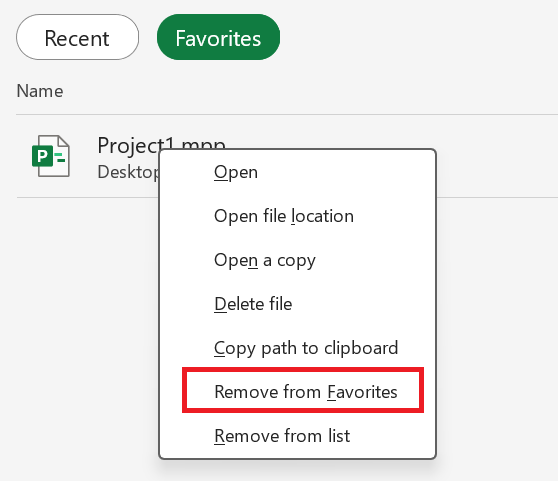Click Copy path to clipboard

306,348
